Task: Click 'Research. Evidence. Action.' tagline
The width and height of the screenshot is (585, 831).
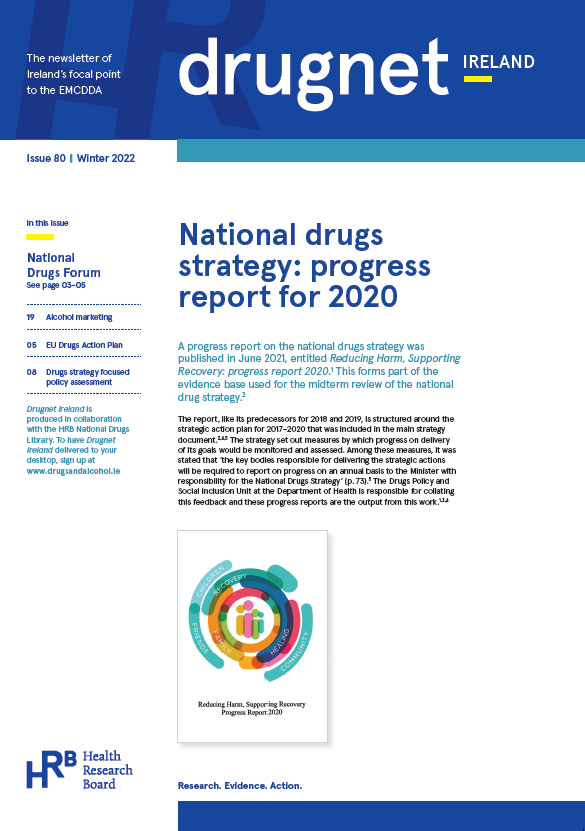Action: (x=240, y=785)
